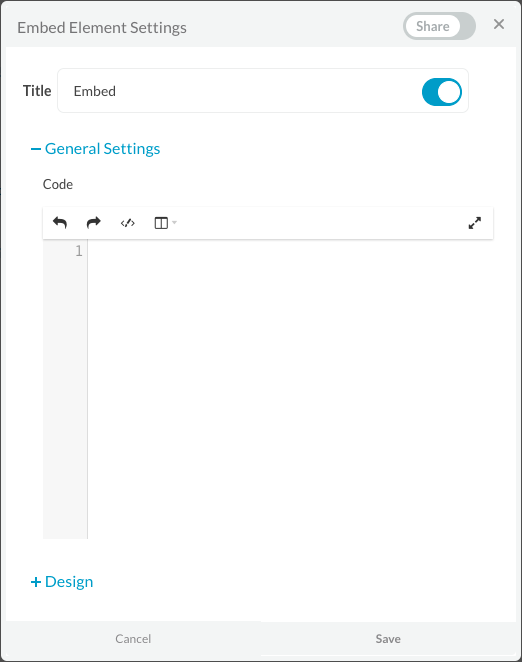The height and width of the screenshot is (662, 522).
Task: Click the undo arrow in code toolbar
Action: pos(60,222)
